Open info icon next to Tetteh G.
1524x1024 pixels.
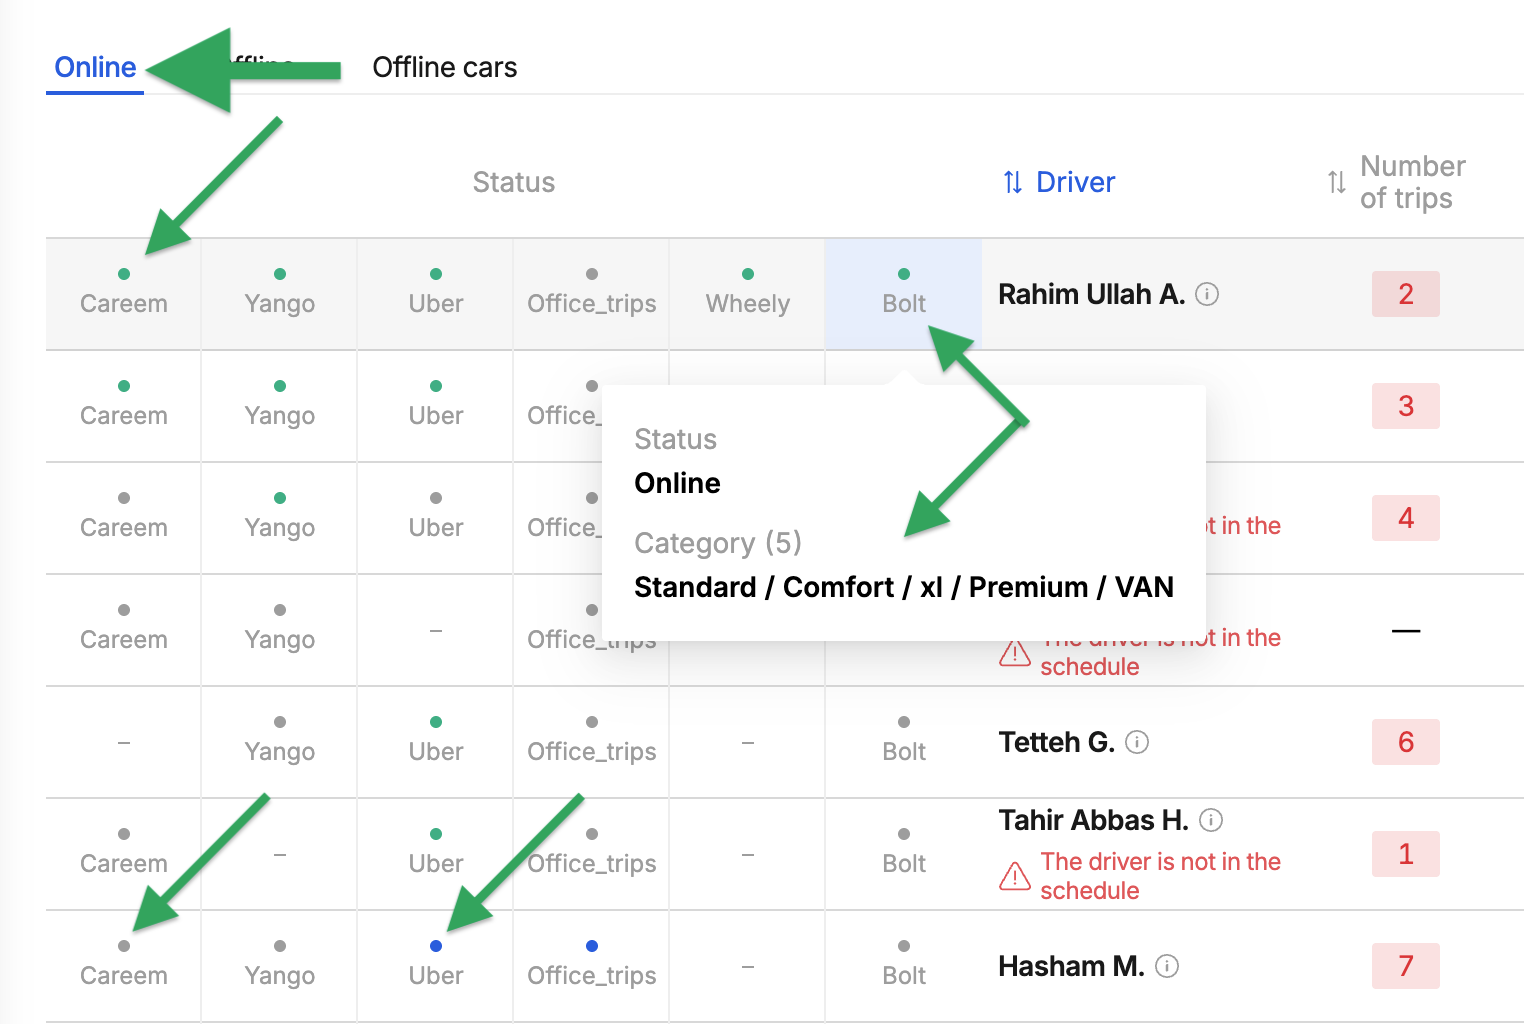pyautogui.click(x=1137, y=742)
